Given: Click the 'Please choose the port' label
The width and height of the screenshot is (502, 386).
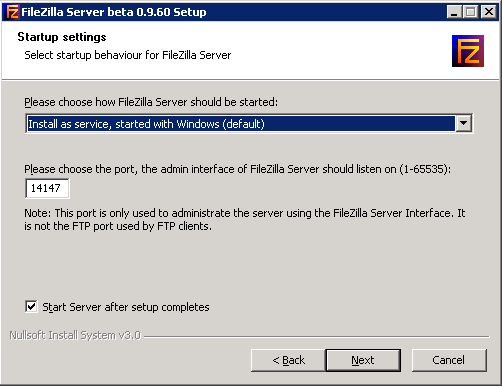Looking at the screenshot, I should point(237,169).
